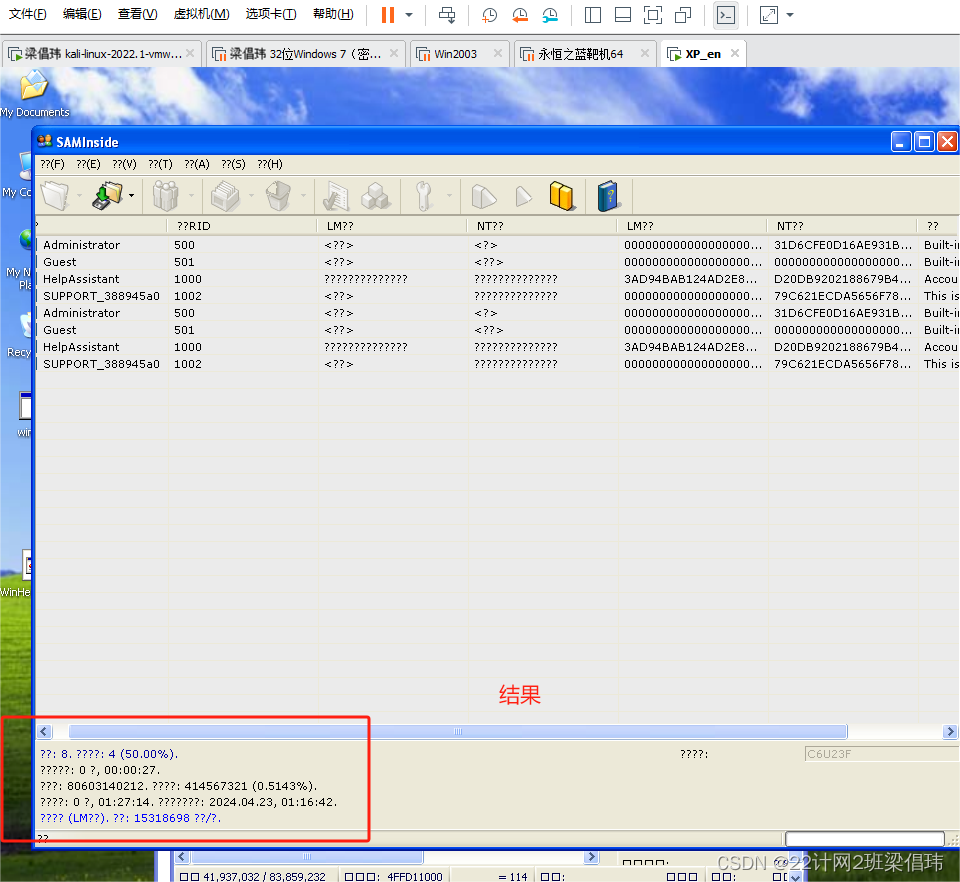Click left arrow of SAMInside horizontal scrollbar
This screenshot has width=960, height=882.
44,731
